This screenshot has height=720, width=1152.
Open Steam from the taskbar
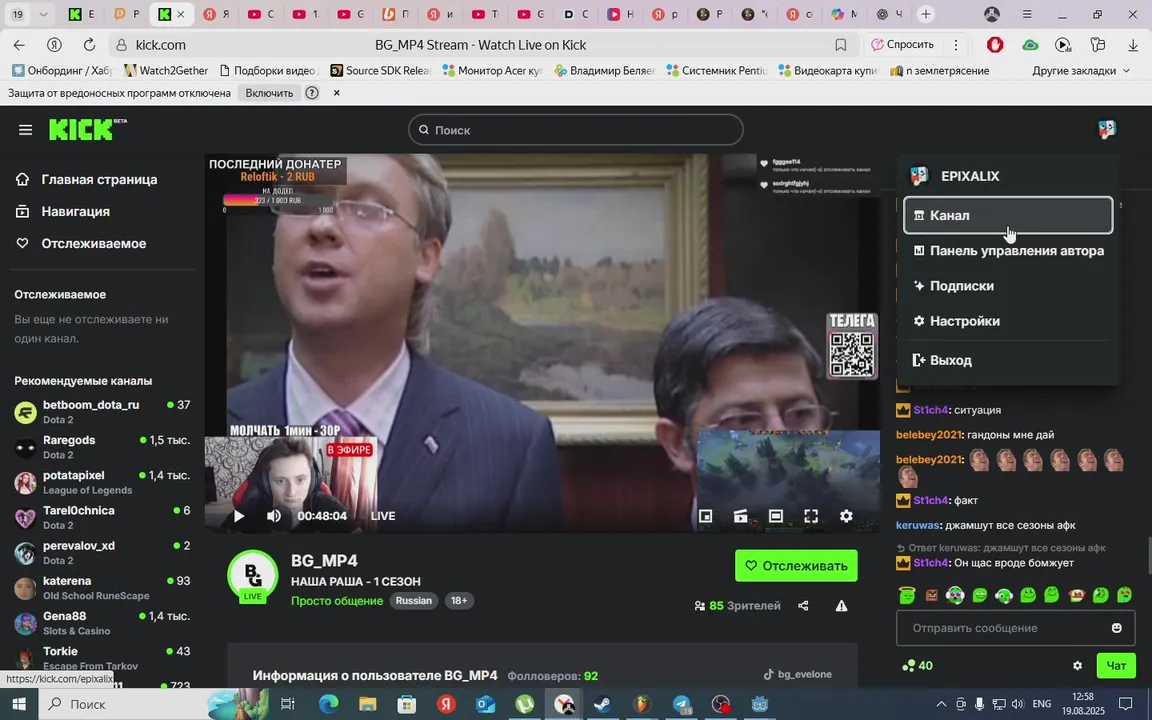pos(602,704)
